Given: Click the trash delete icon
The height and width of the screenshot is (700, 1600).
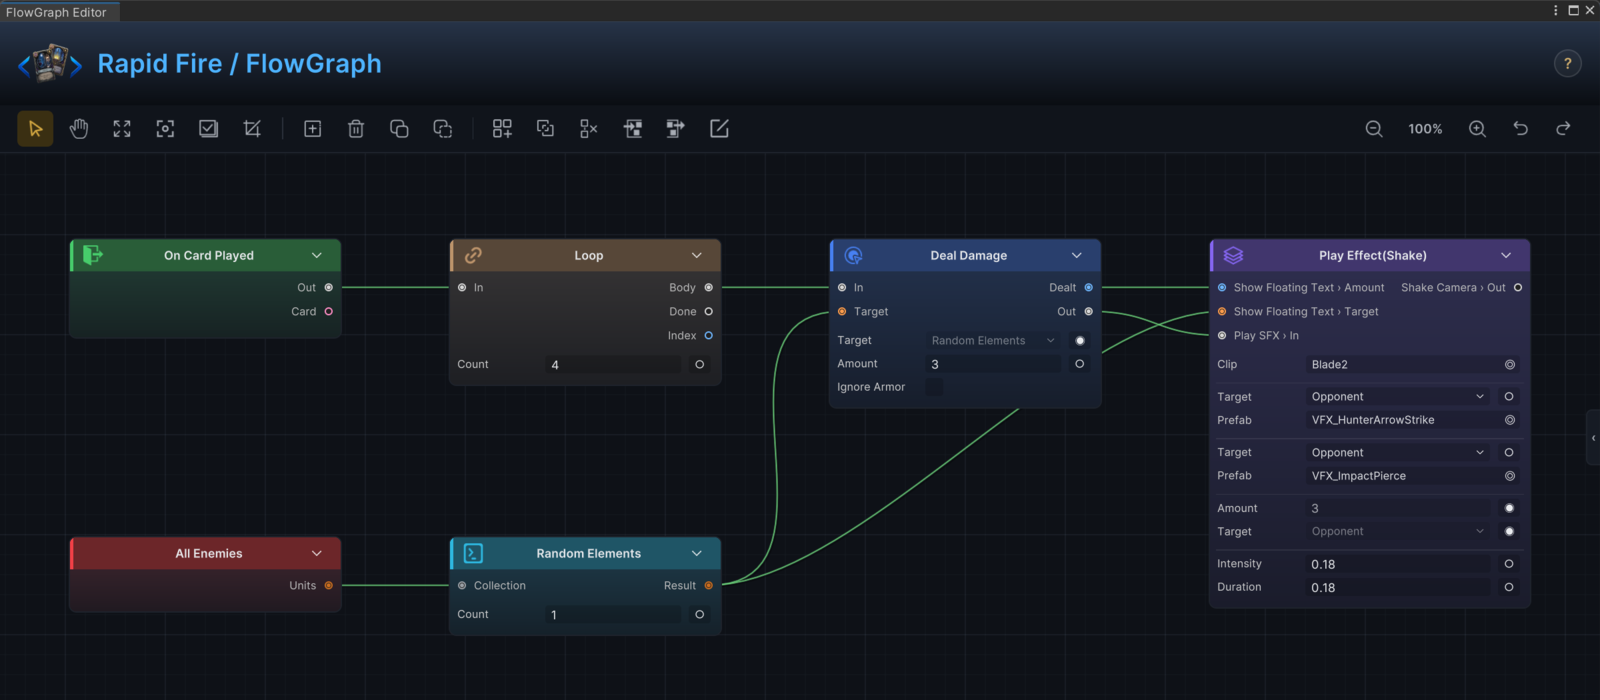Looking at the screenshot, I should (x=356, y=129).
